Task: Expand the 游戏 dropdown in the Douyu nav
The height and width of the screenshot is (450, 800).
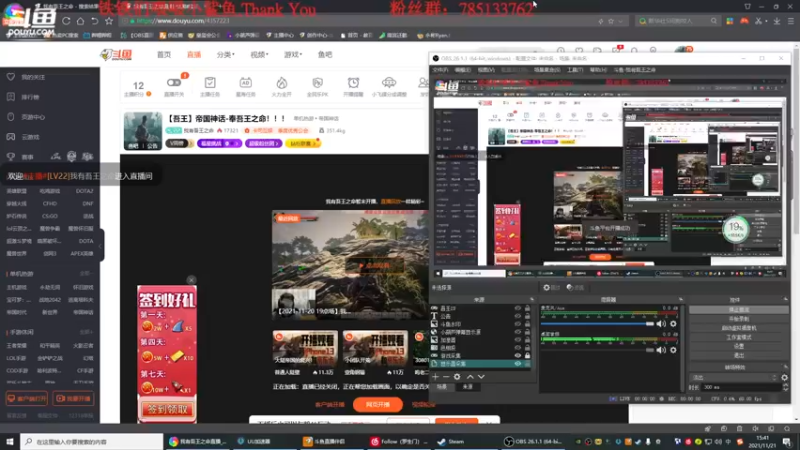Action: (x=293, y=55)
